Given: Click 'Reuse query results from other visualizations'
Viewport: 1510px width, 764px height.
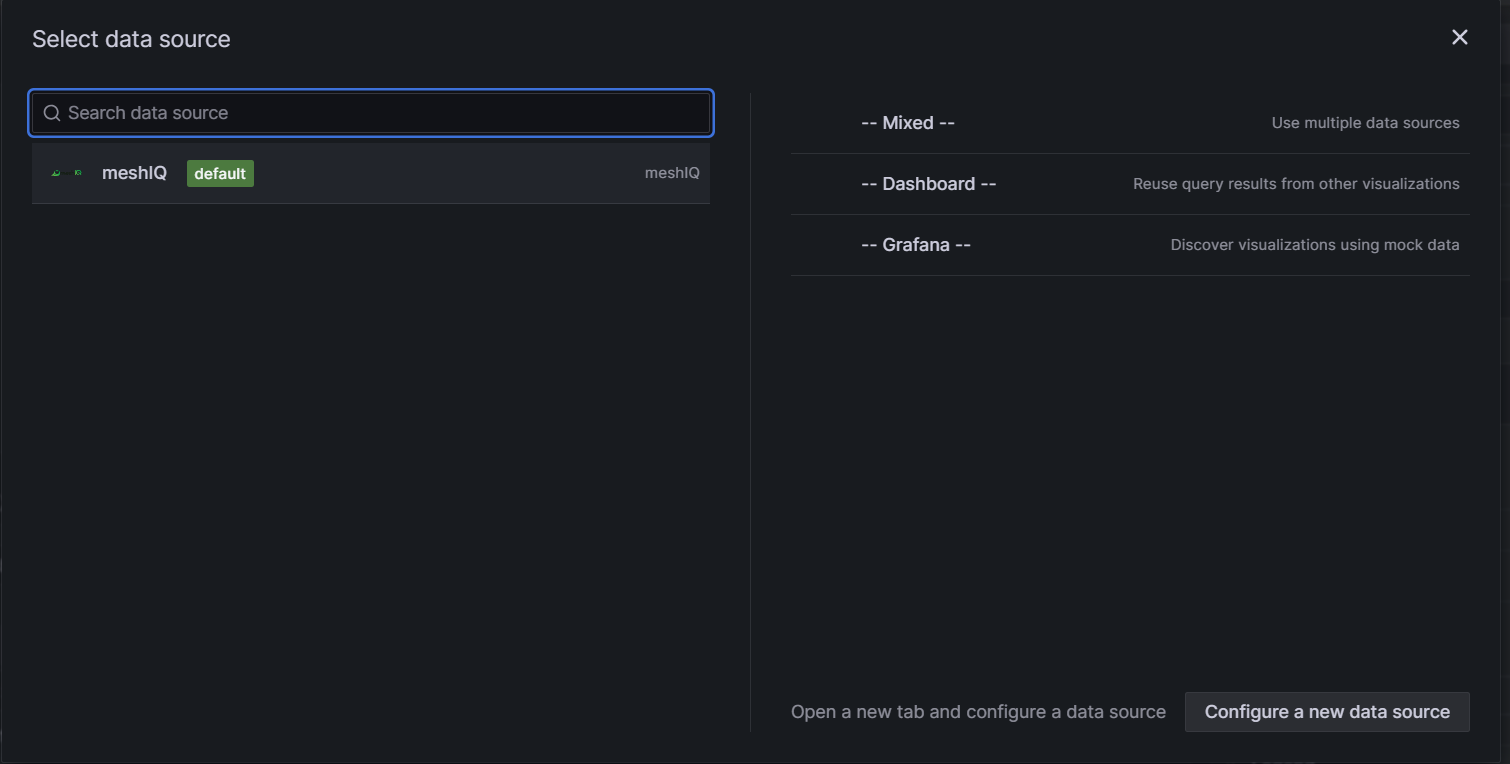Looking at the screenshot, I should pos(1296,184).
